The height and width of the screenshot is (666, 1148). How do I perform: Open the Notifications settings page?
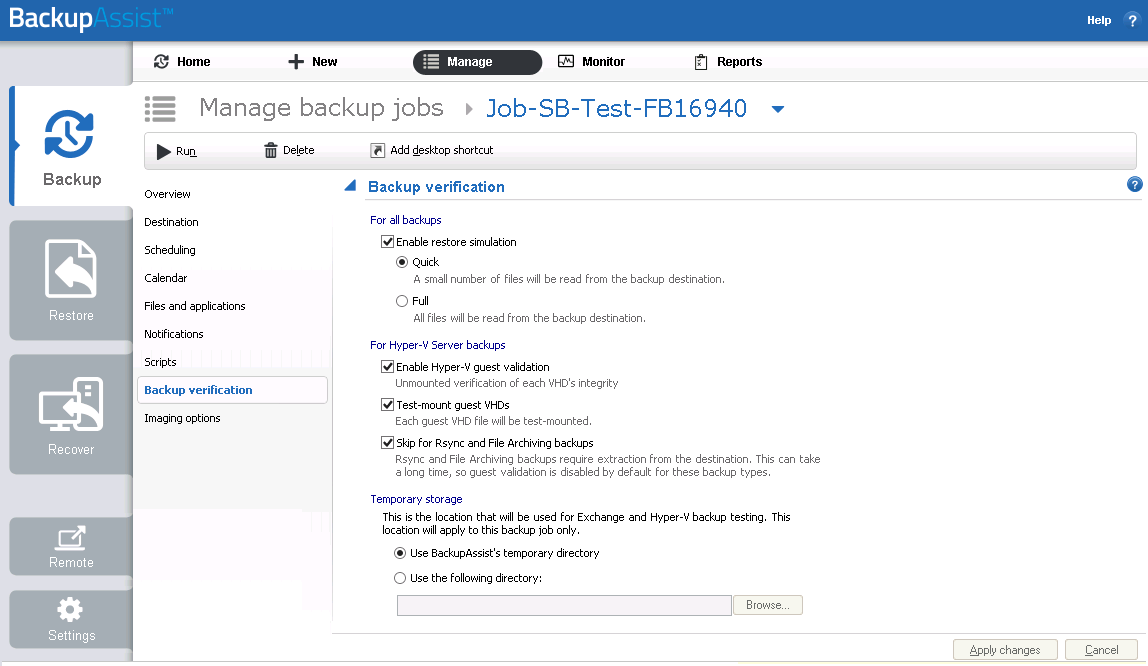coord(174,334)
